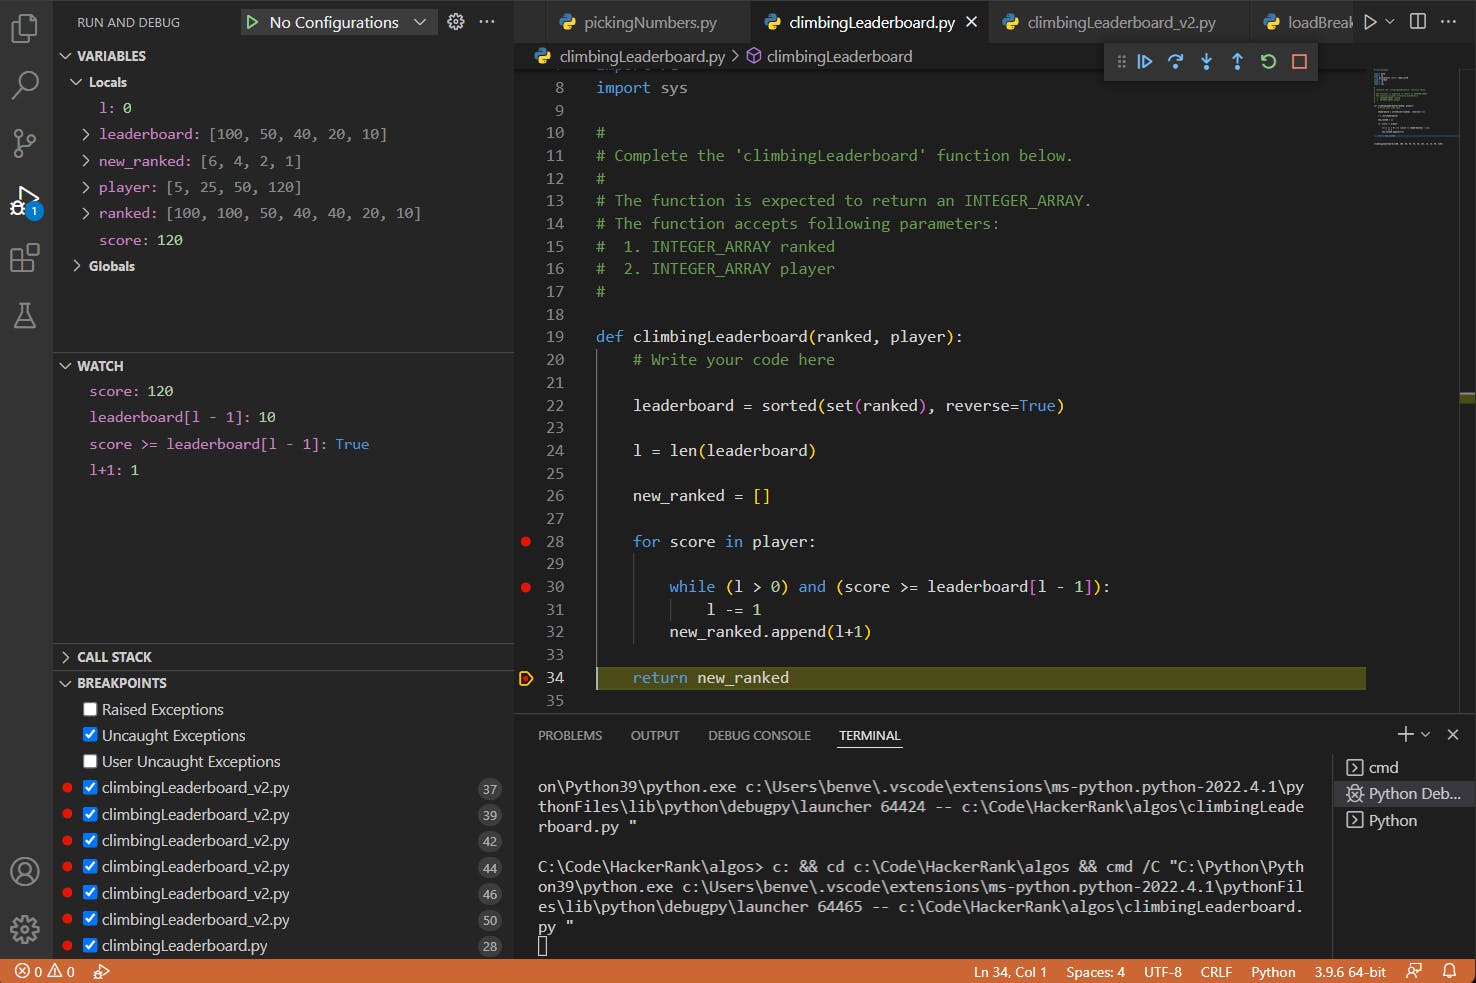
Task: Close the climbingLeaderboard.py tab
Action: tap(971, 22)
